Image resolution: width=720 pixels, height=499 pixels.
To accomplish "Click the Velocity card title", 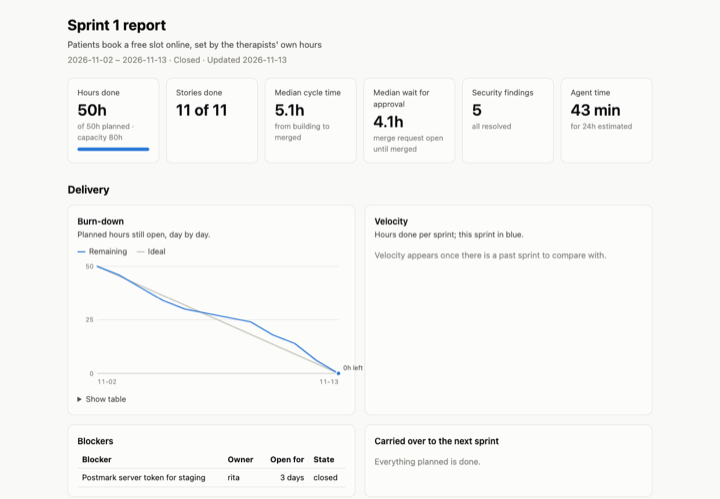I will (391, 221).
